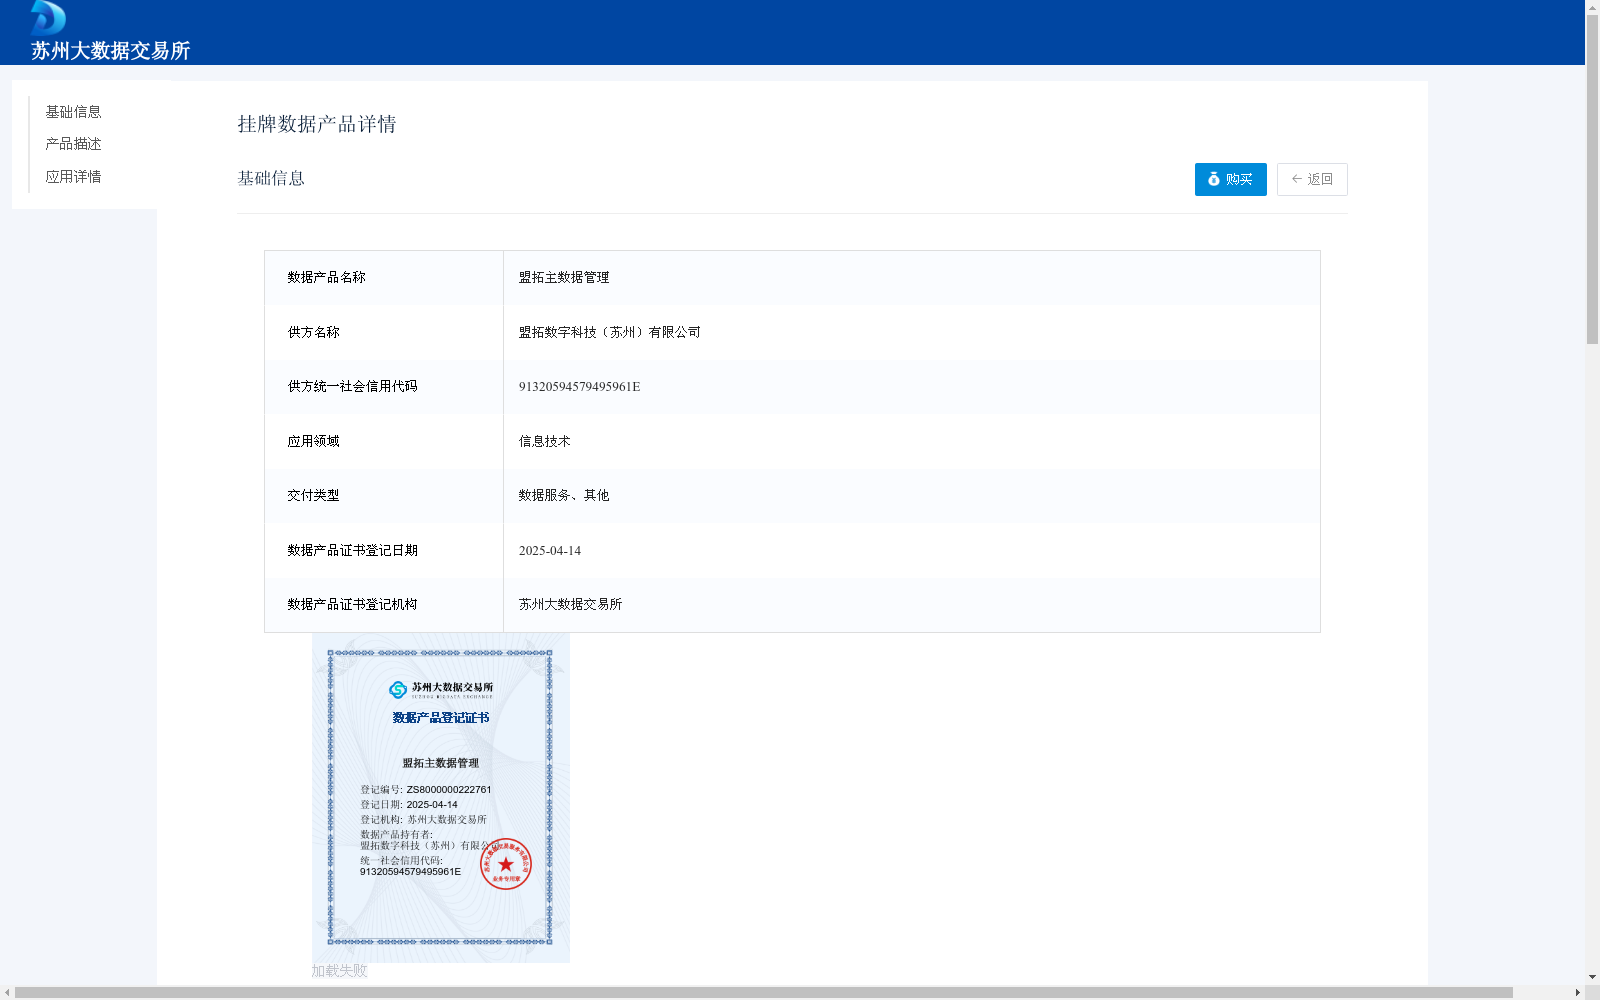Select the 数据服务、其他 delivery type value
Image resolution: width=1600 pixels, height=1000 pixels.
click(x=564, y=495)
